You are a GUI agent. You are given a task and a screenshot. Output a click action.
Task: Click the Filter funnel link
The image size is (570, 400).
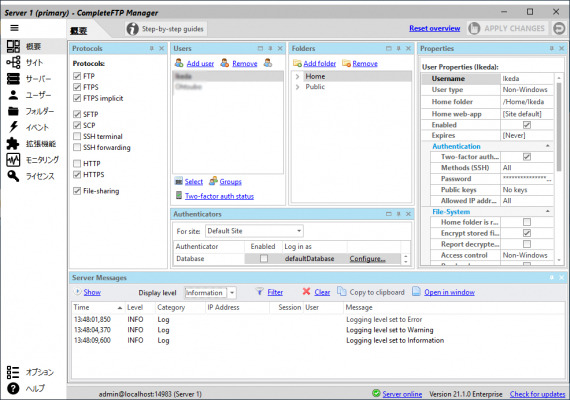click(x=275, y=292)
